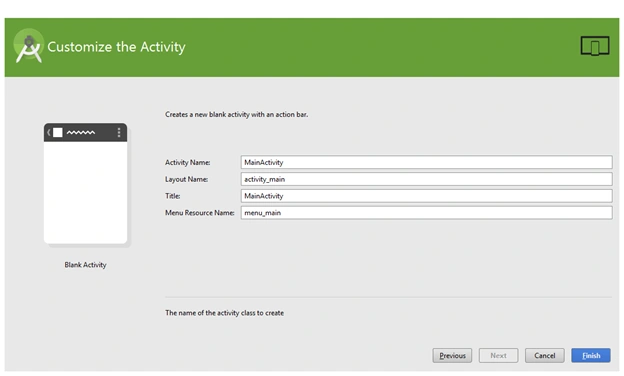Click the back chevron in activity preview
Screen dimensions: 624x376
[x=49, y=132]
